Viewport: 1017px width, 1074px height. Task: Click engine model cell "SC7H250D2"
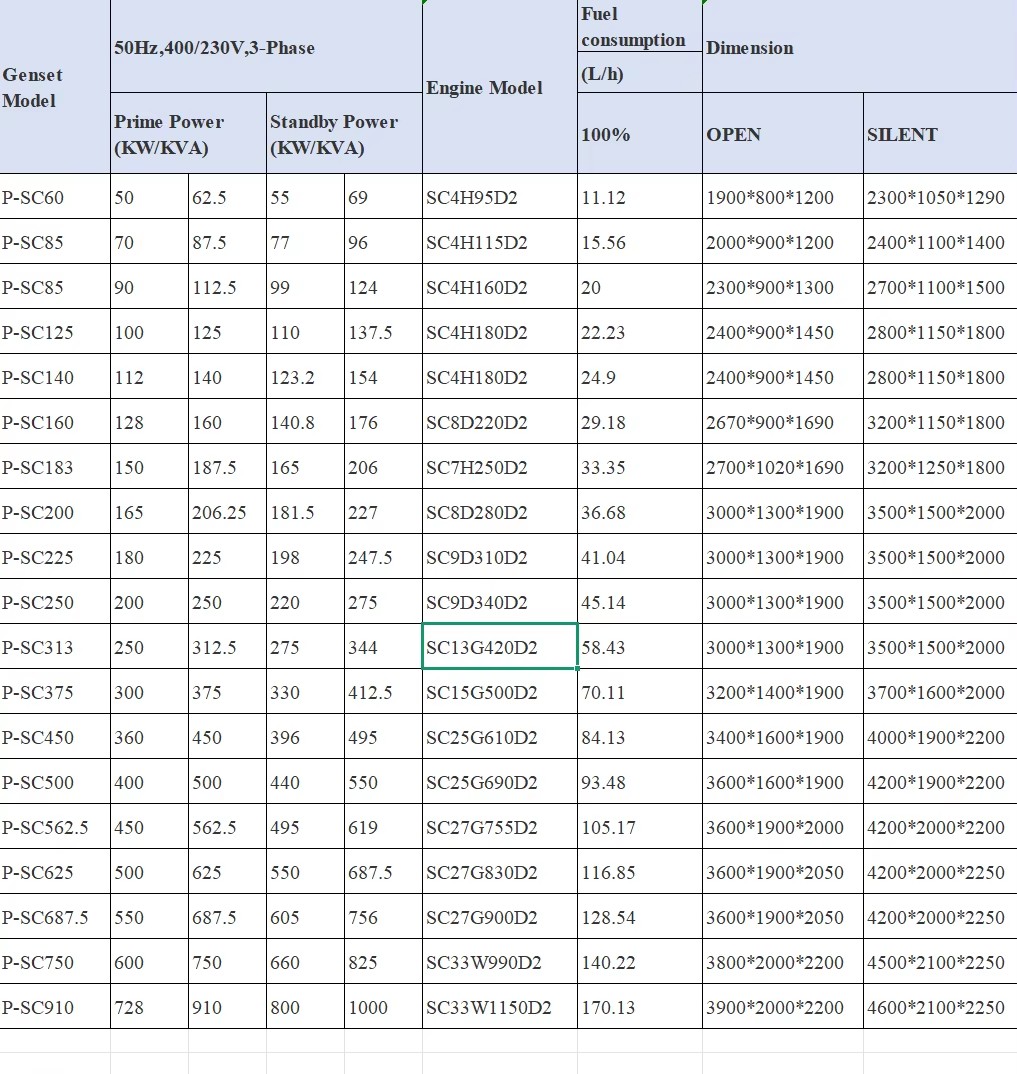tap(500, 467)
